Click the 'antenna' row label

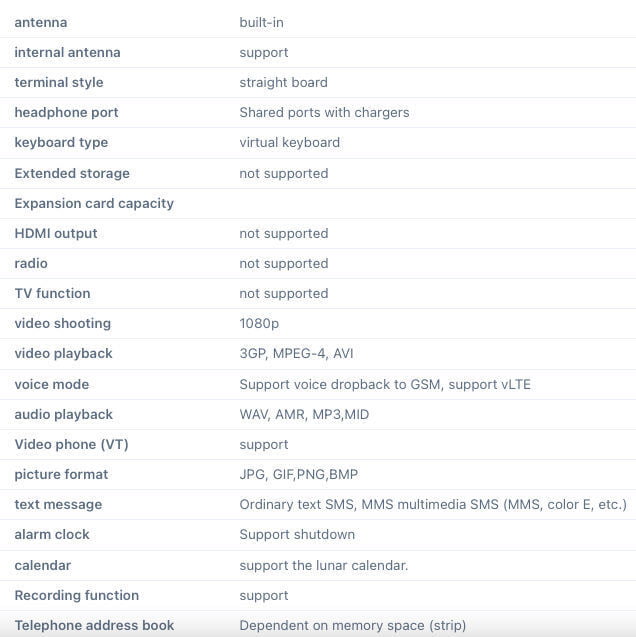point(41,22)
